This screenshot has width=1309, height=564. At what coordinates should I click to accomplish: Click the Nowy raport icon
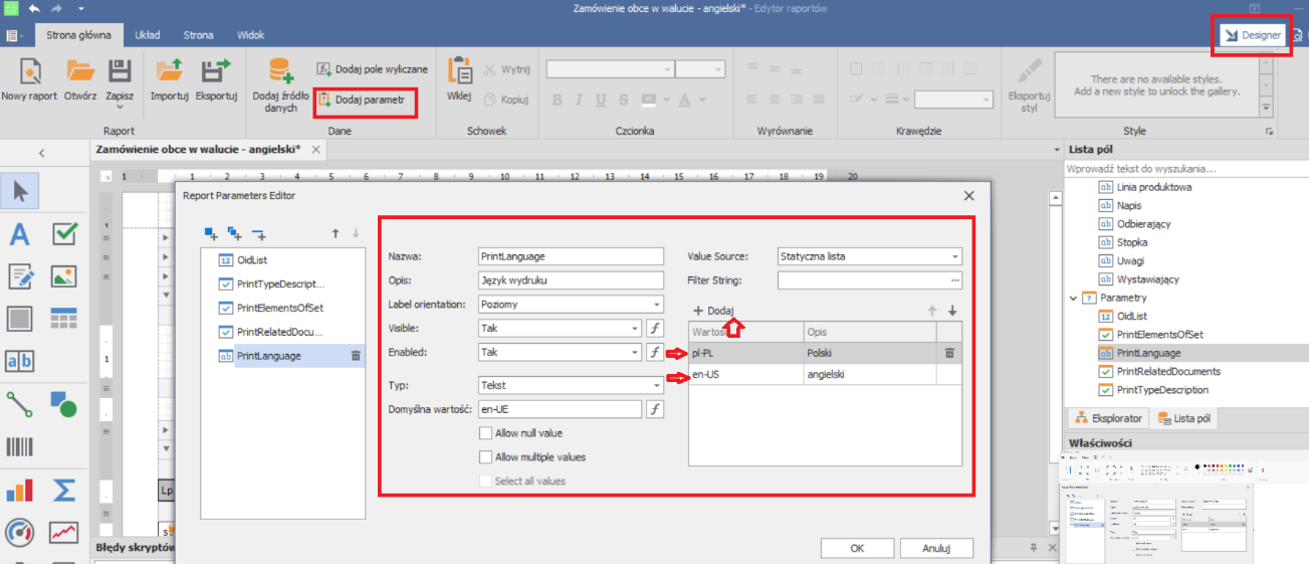click(28, 73)
